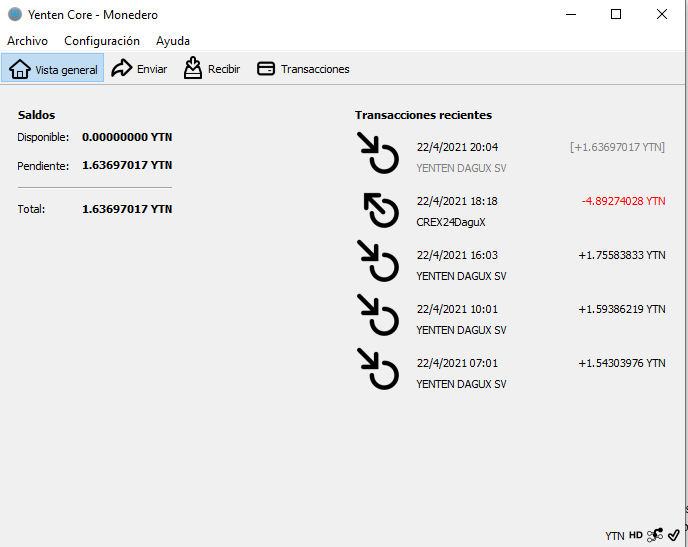This screenshot has width=688, height=547.
Task: Click the 22/4/2021 07:01 transaction entry
Action: point(457,363)
